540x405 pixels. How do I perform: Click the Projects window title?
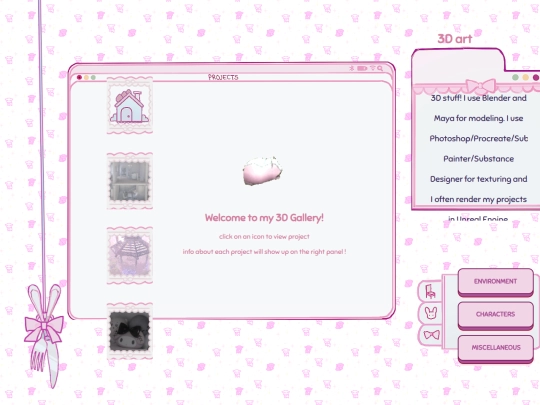coord(223,77)
